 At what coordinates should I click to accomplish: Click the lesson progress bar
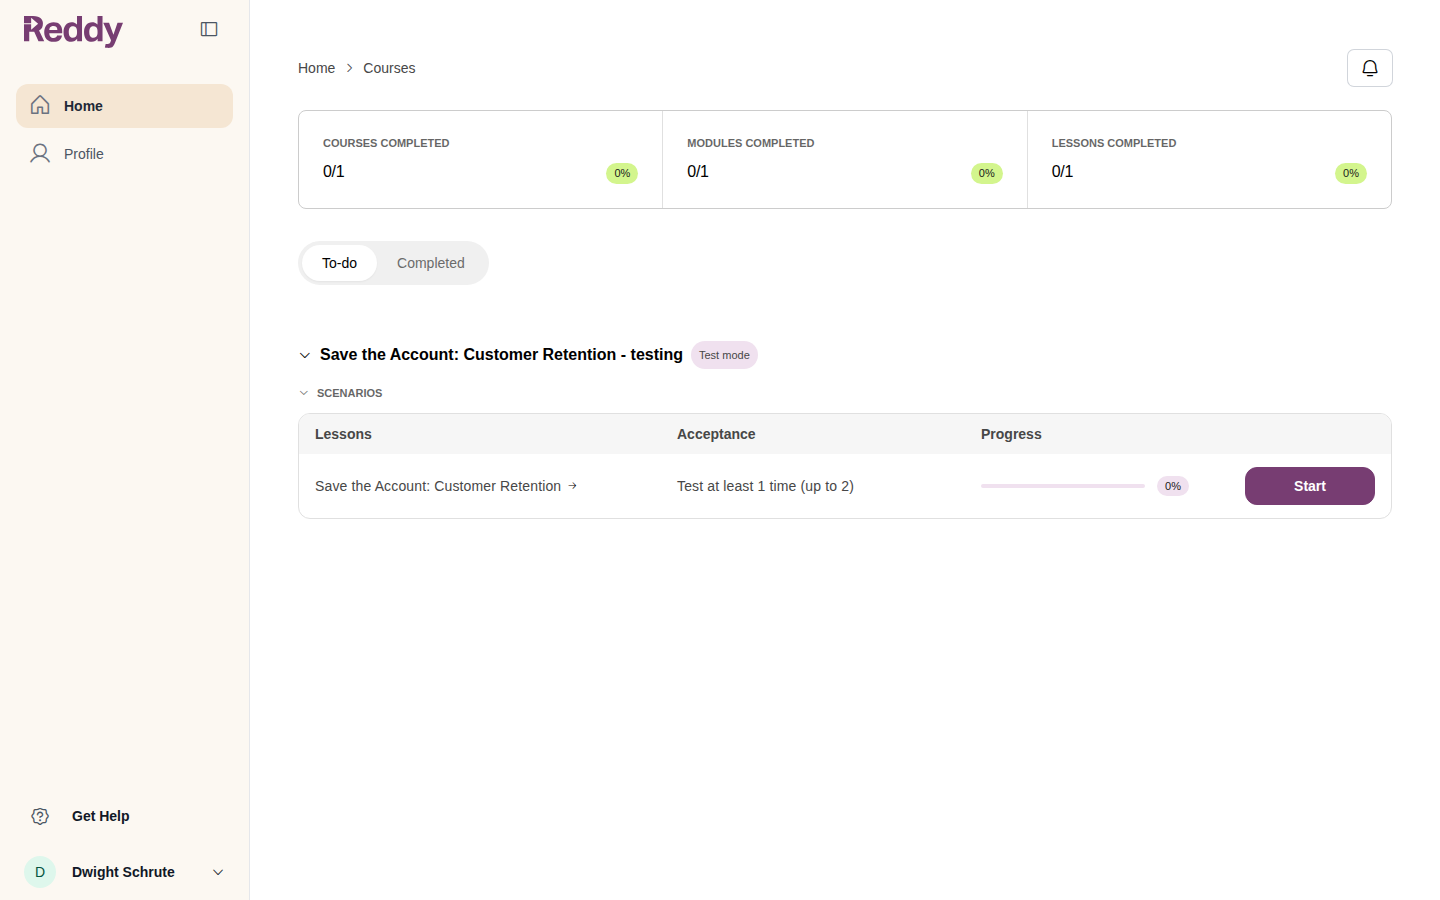click(1063, 486)
